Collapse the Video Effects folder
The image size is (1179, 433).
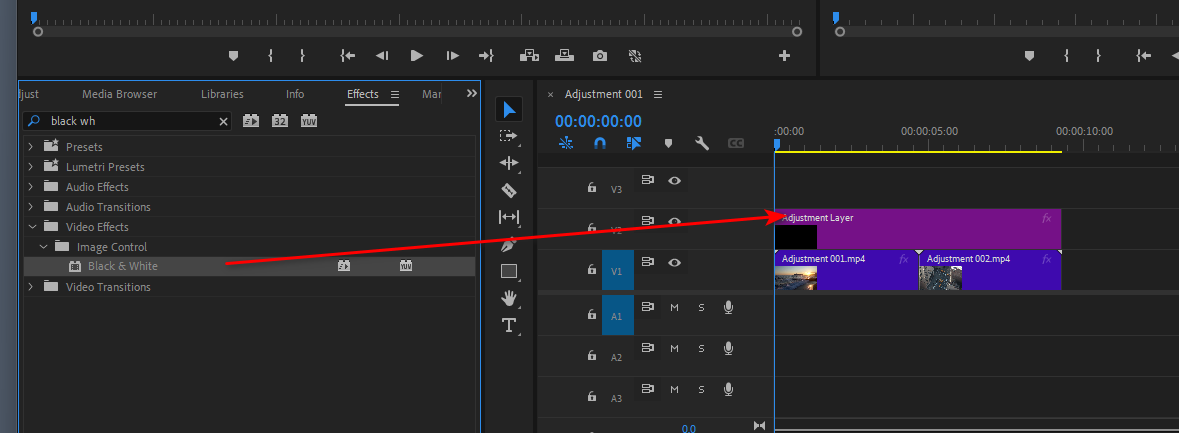tap(30, 227)
